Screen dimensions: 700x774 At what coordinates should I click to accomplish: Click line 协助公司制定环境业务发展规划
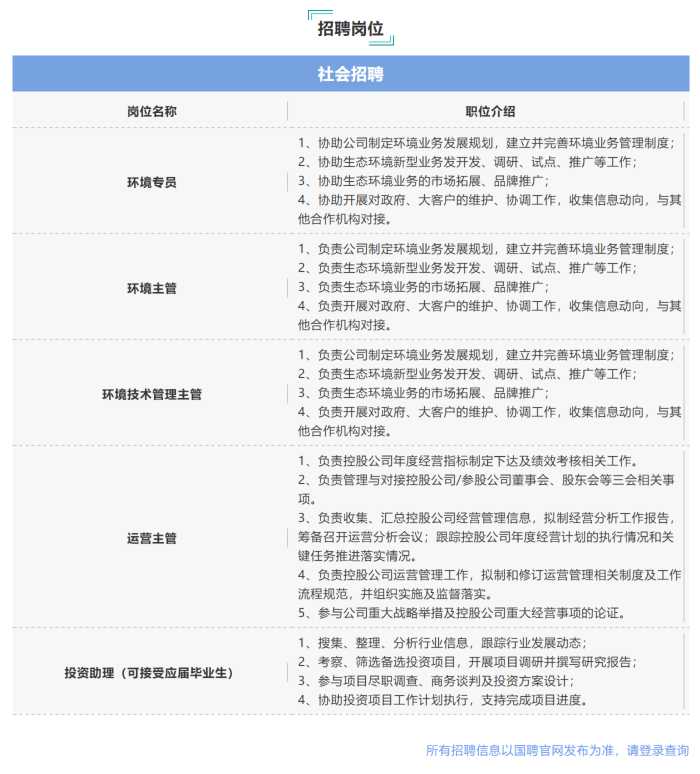click(486, 143)
